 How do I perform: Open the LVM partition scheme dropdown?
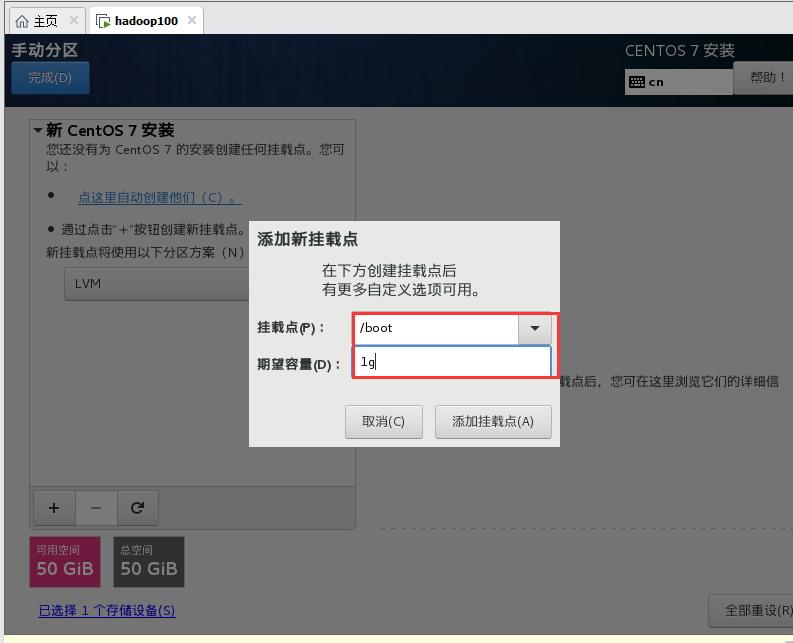click(157, 284)
